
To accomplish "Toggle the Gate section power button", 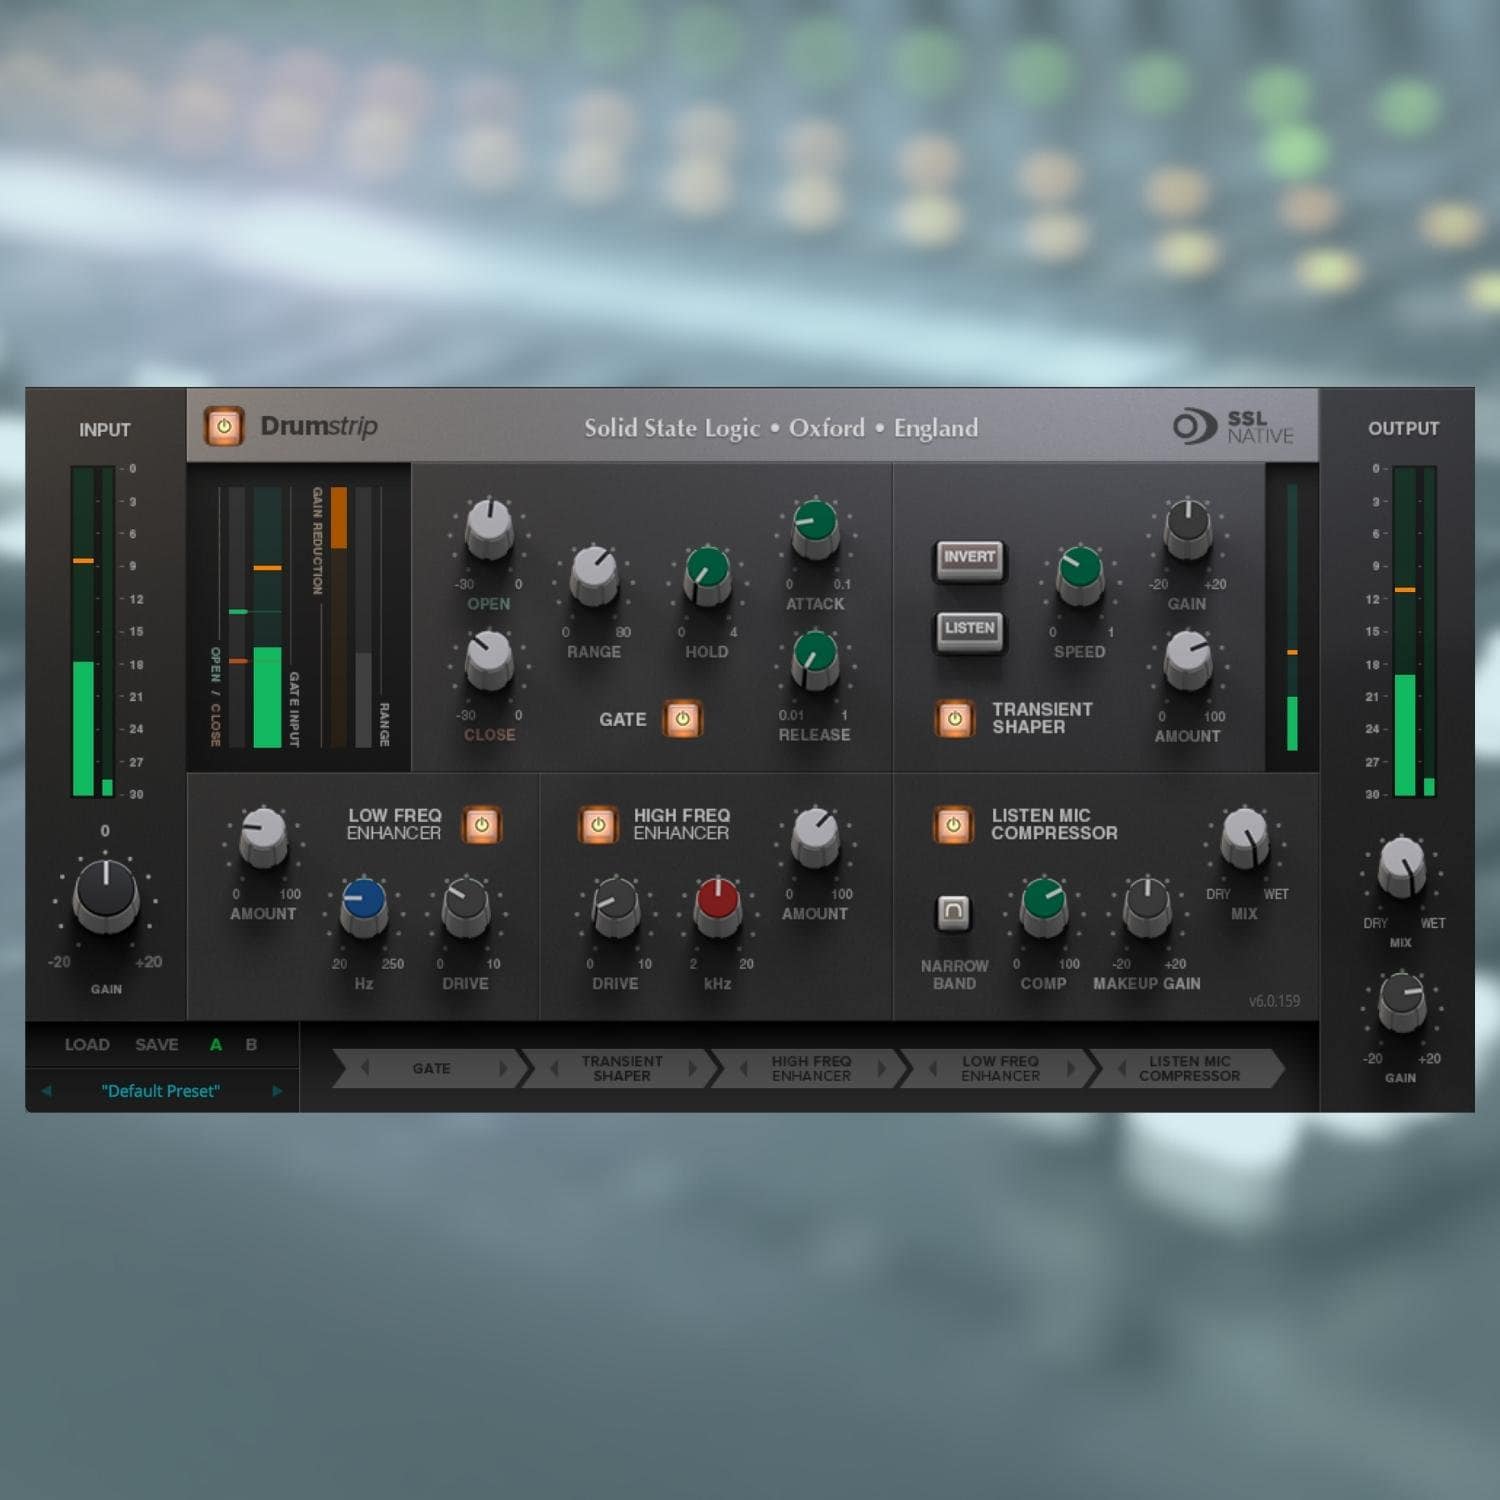I will (x=683, y=719).
